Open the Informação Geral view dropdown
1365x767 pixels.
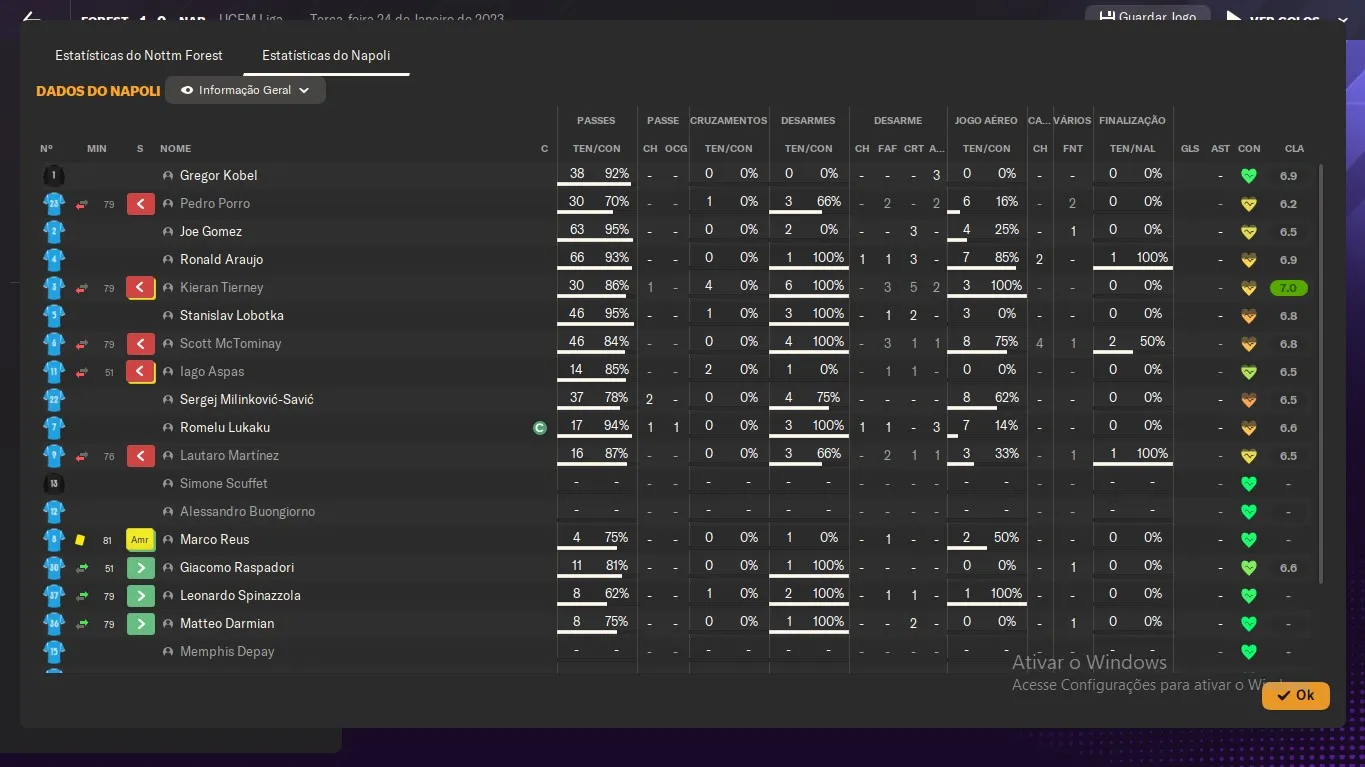pyautogui.click(x=246, y=90)
